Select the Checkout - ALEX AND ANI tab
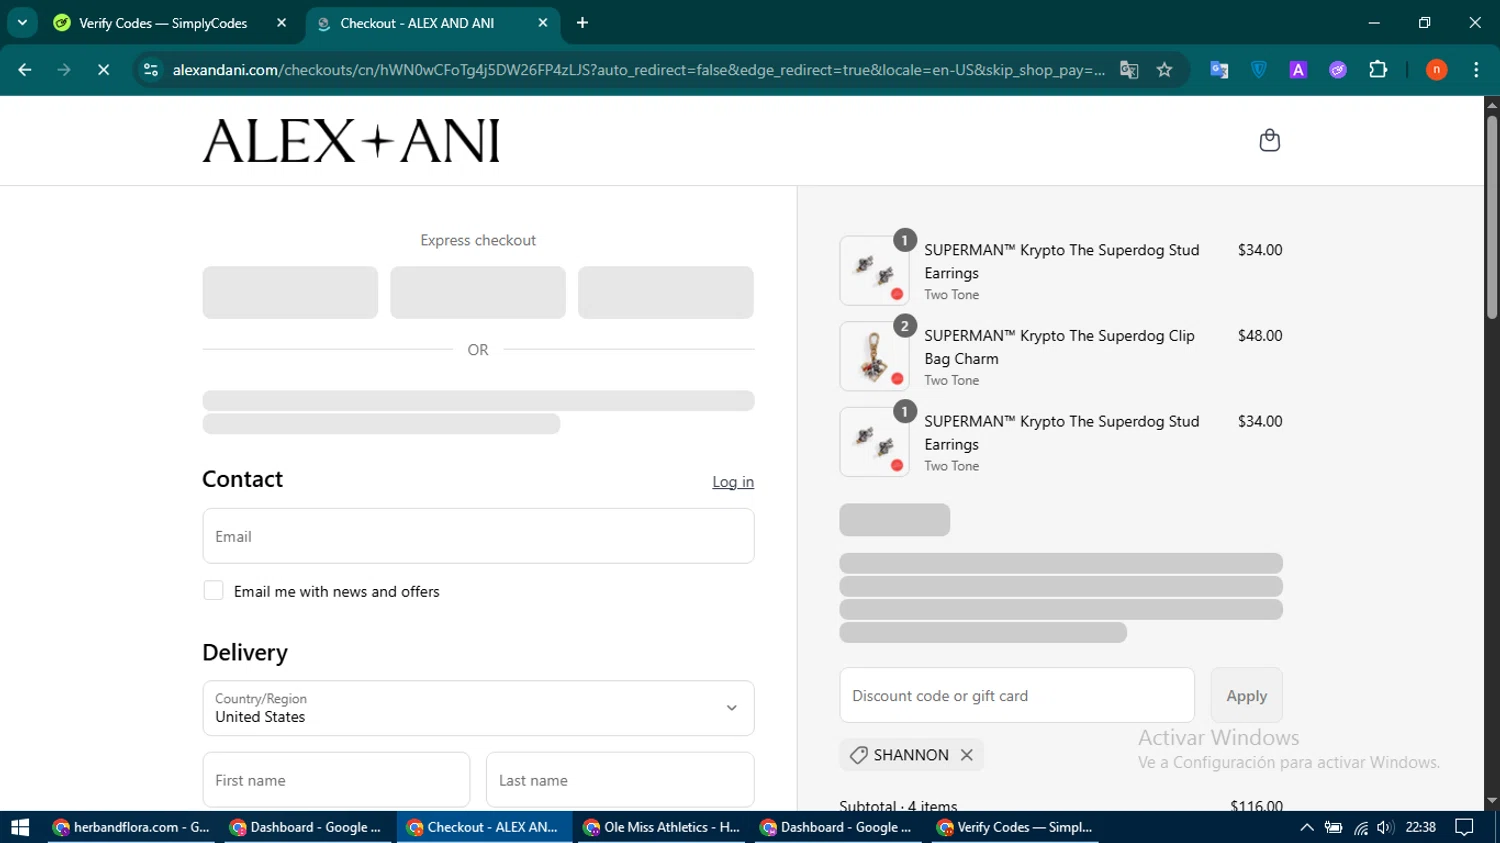This screenshot has height=843, width=1500. [x=430, y=23]
